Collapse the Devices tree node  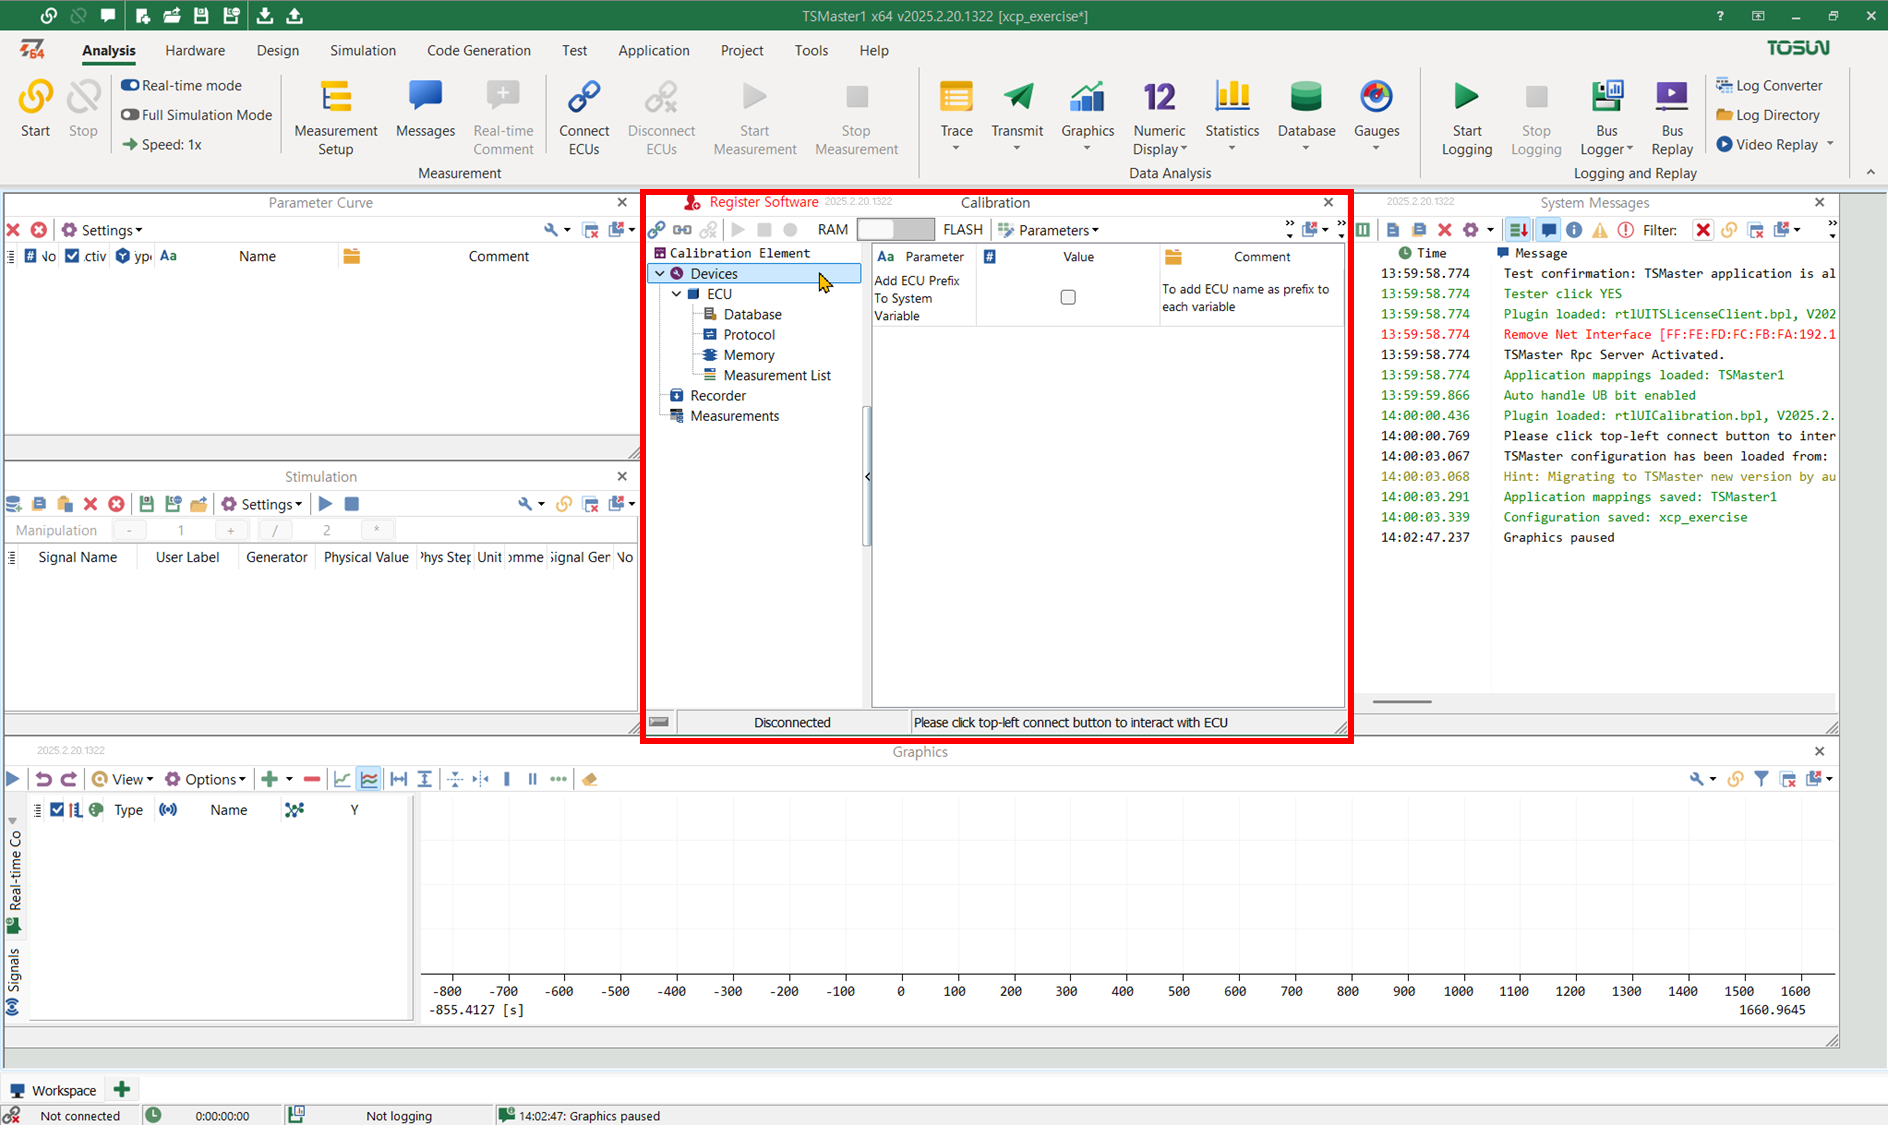coord(660,274)
